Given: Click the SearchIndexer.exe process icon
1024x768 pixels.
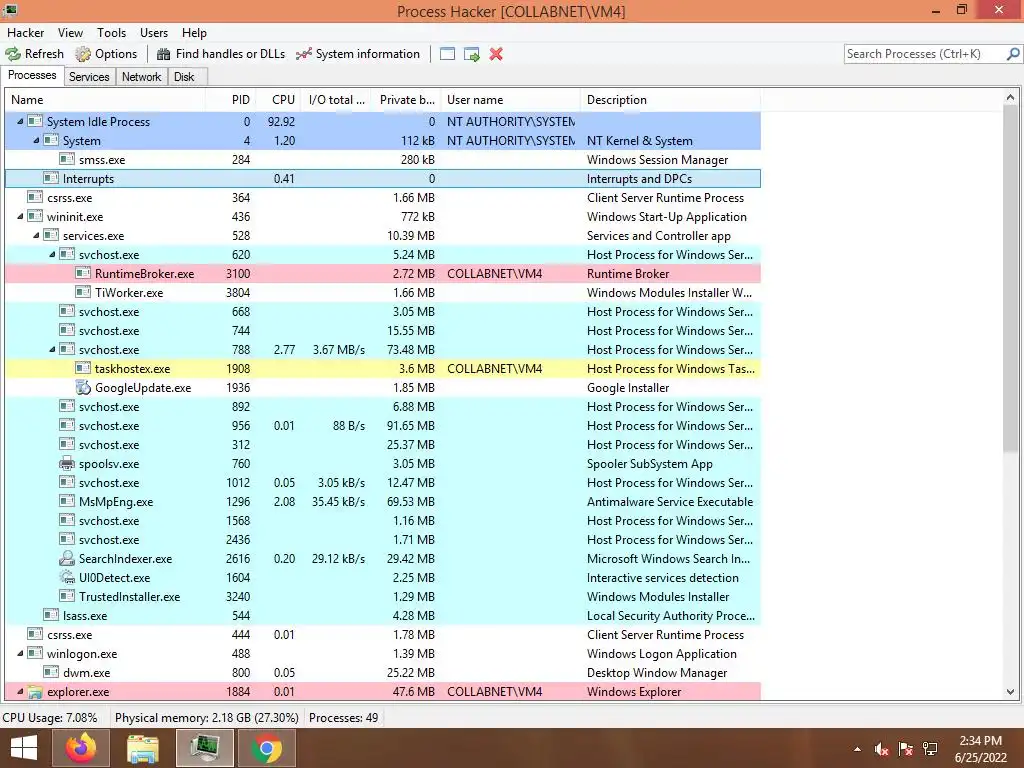Looking at the screenshot, I should coord(67,558).
